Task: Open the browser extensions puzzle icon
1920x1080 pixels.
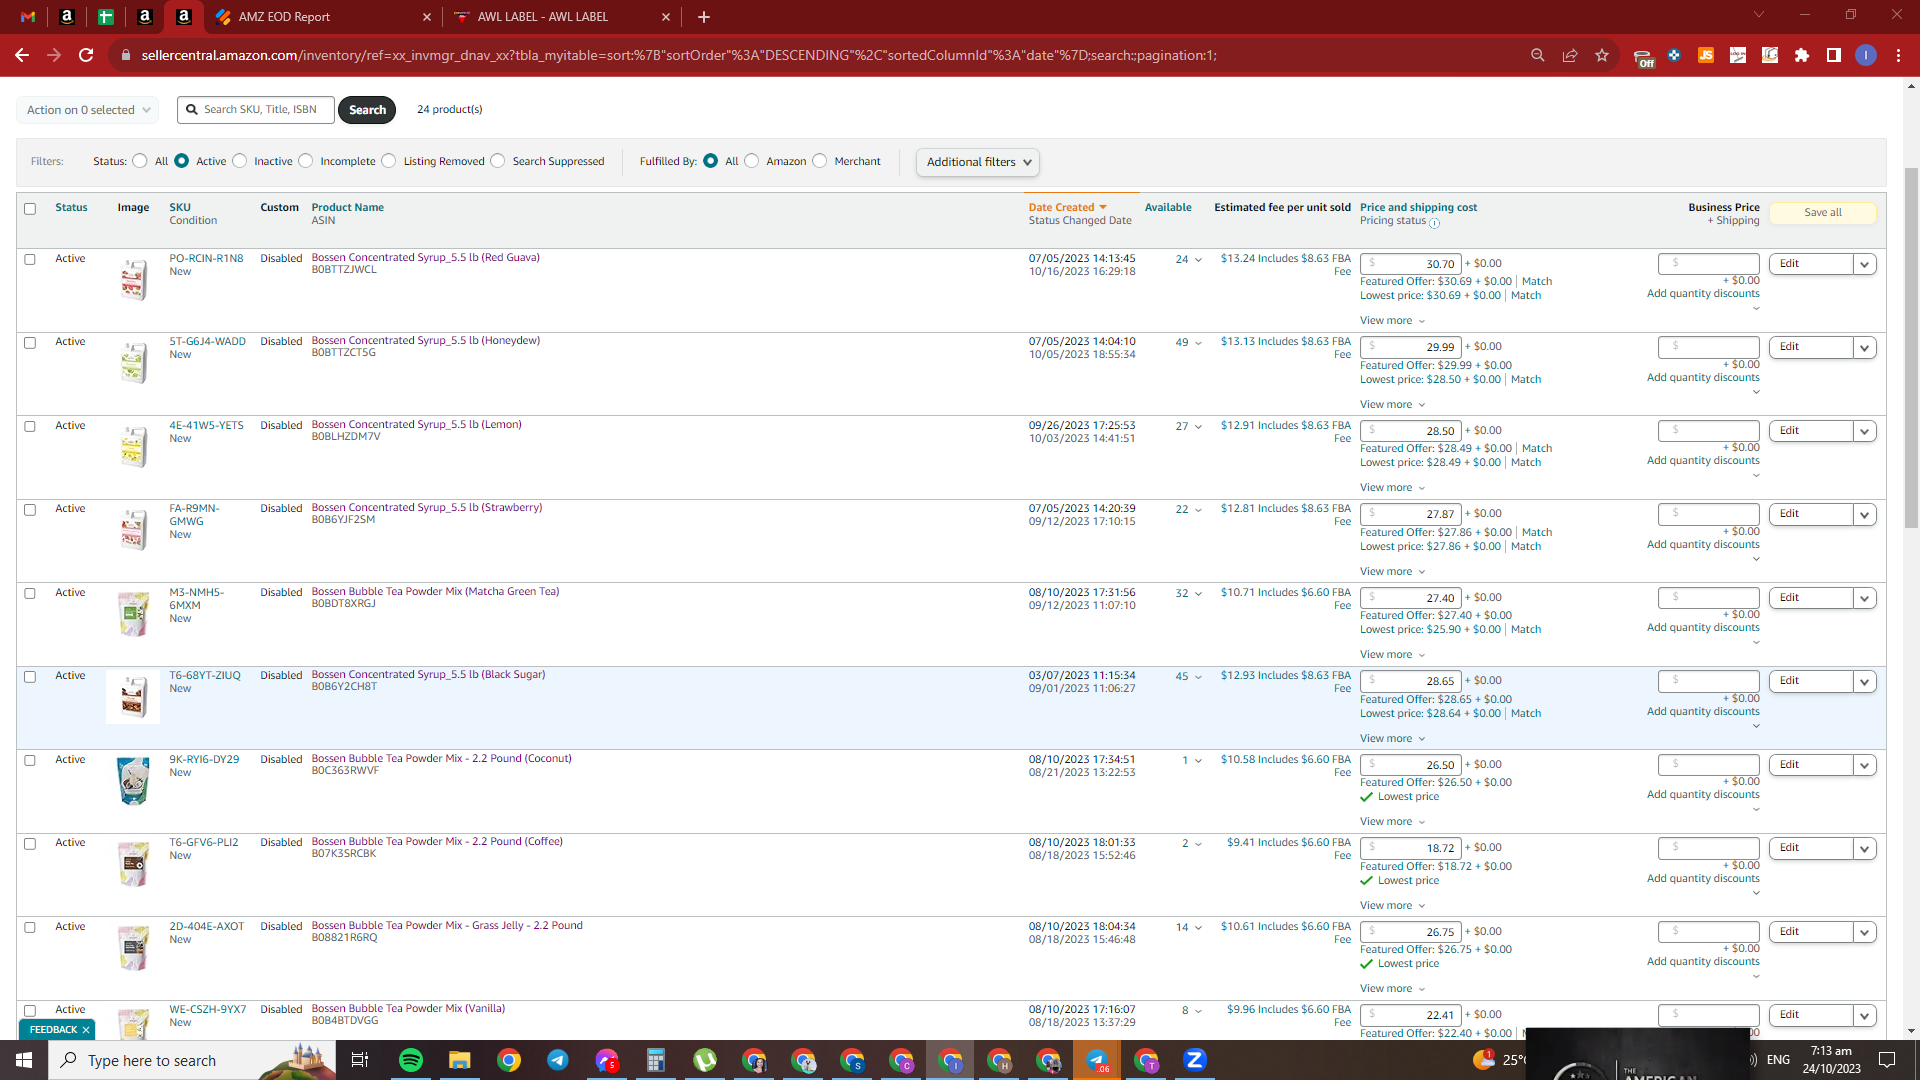Action: coord(1802,55)
